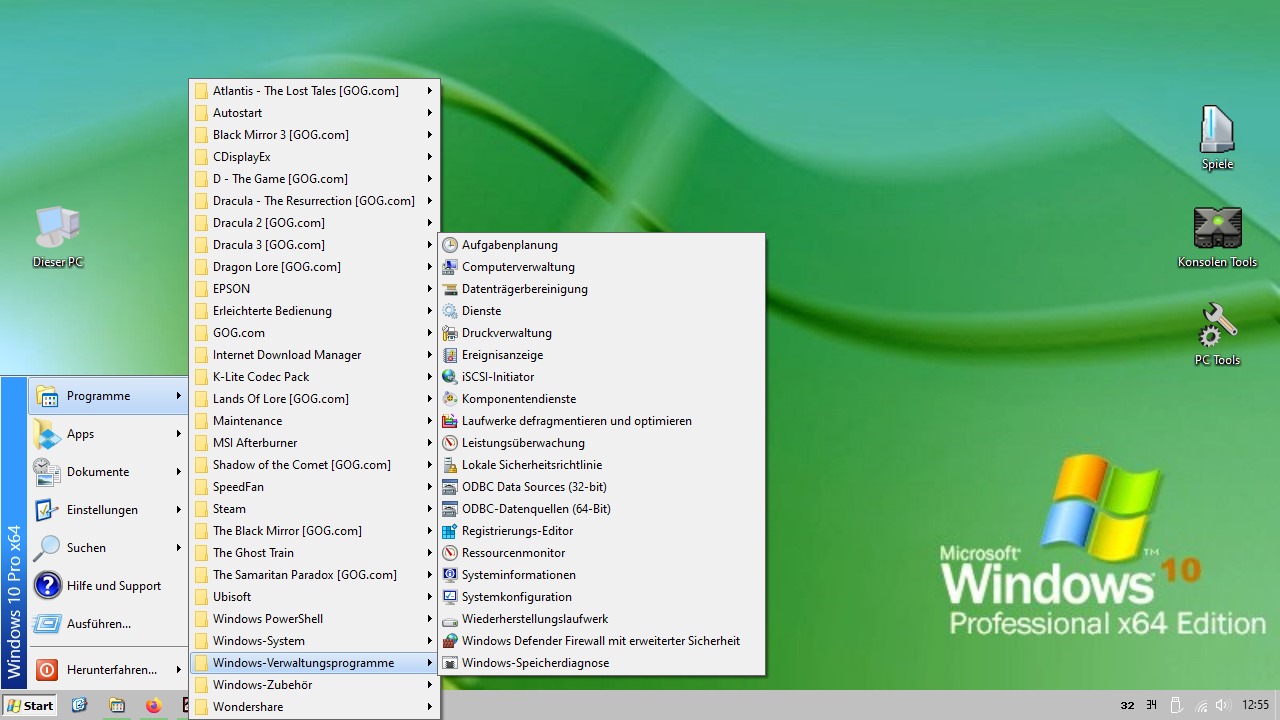
Task: Select Herunterfahren... in the start menu
Action: tap(108, 670)
